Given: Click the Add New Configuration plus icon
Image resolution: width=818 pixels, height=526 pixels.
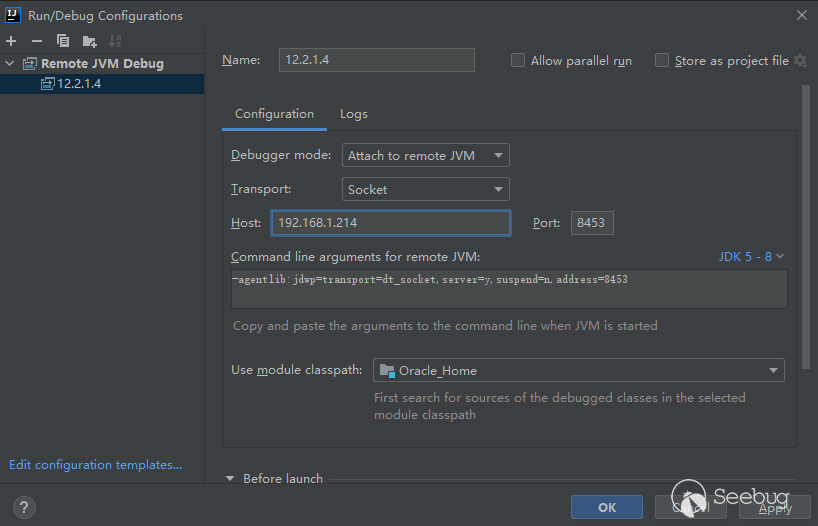Looking at the screenshot, I should (x=11, y=41).
